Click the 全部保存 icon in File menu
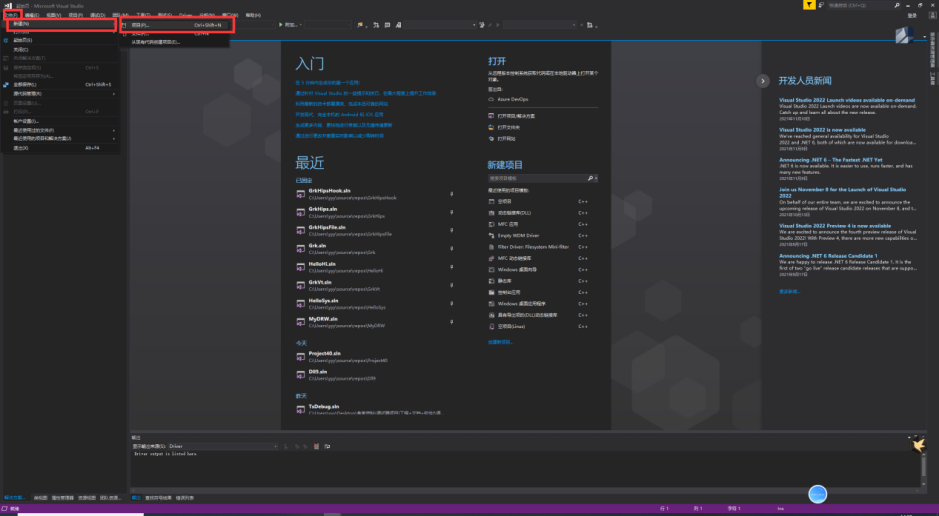The image size is (939, 516). coord(7,84)
